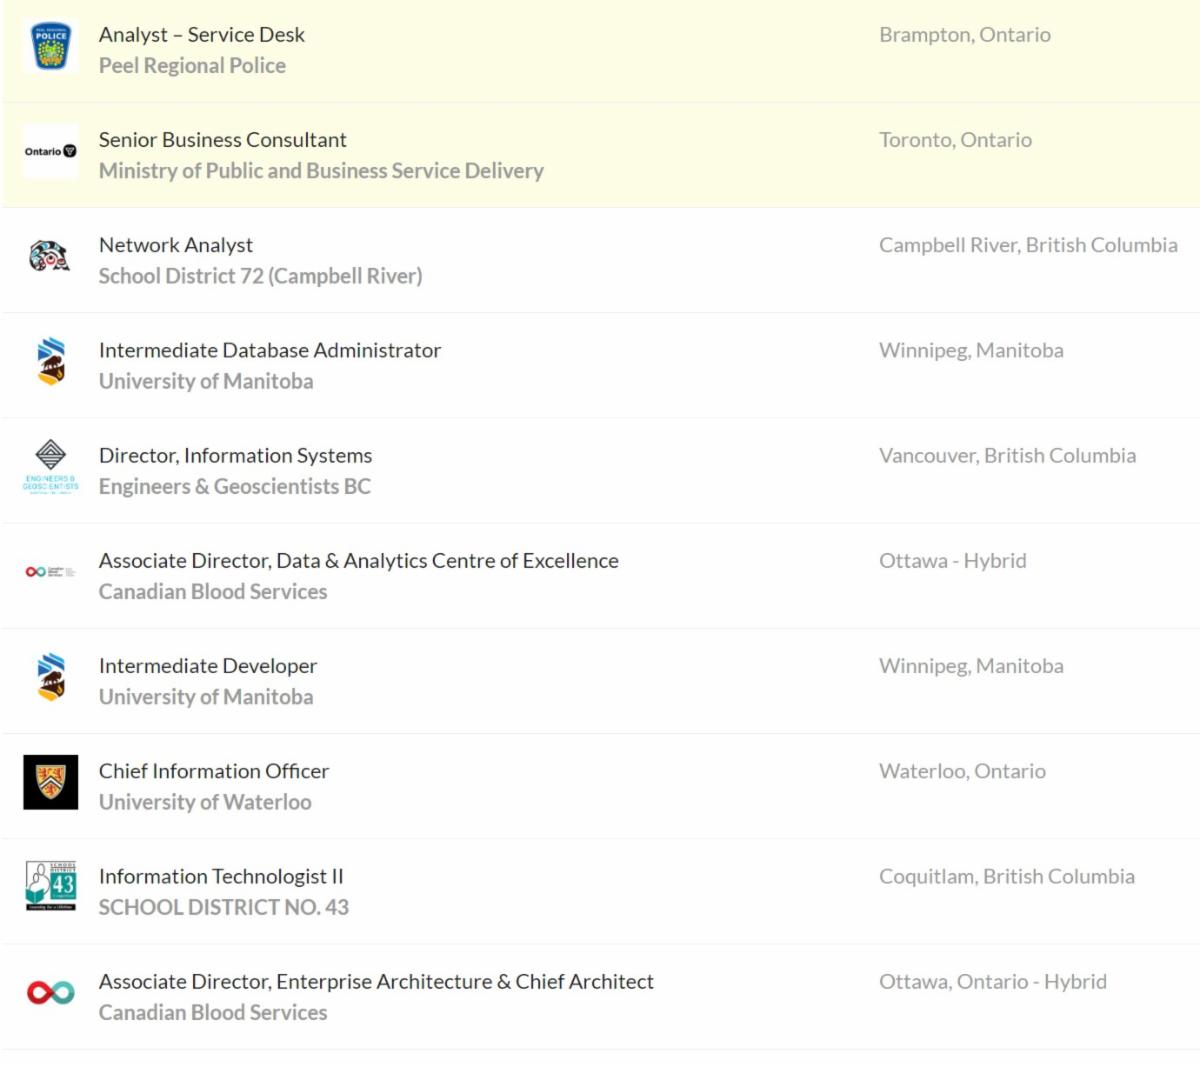Click the School District 72 logo
This screenshot has height=1067, width=1200.
tap(50, 257)
